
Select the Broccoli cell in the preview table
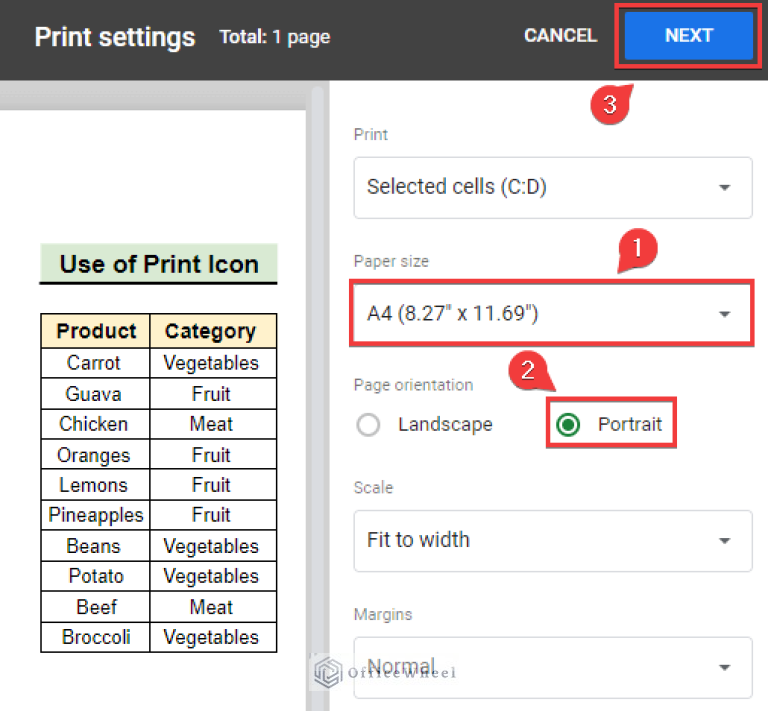(x=94, y=637)
